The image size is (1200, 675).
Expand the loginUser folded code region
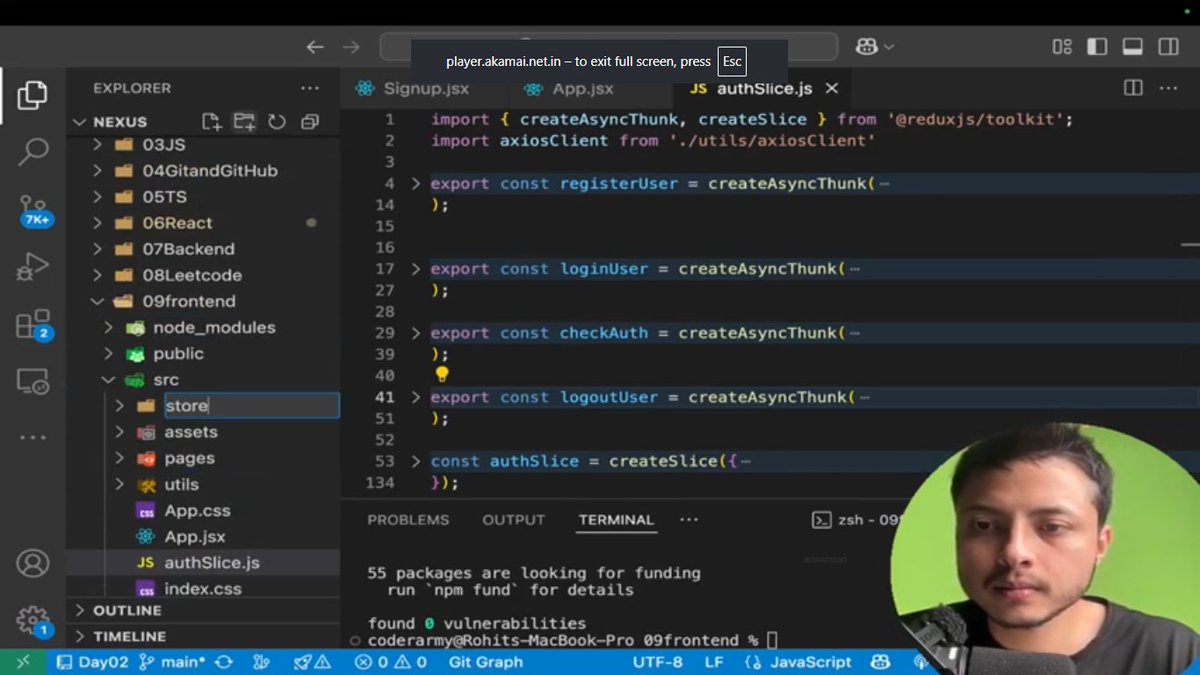[416, 268]
